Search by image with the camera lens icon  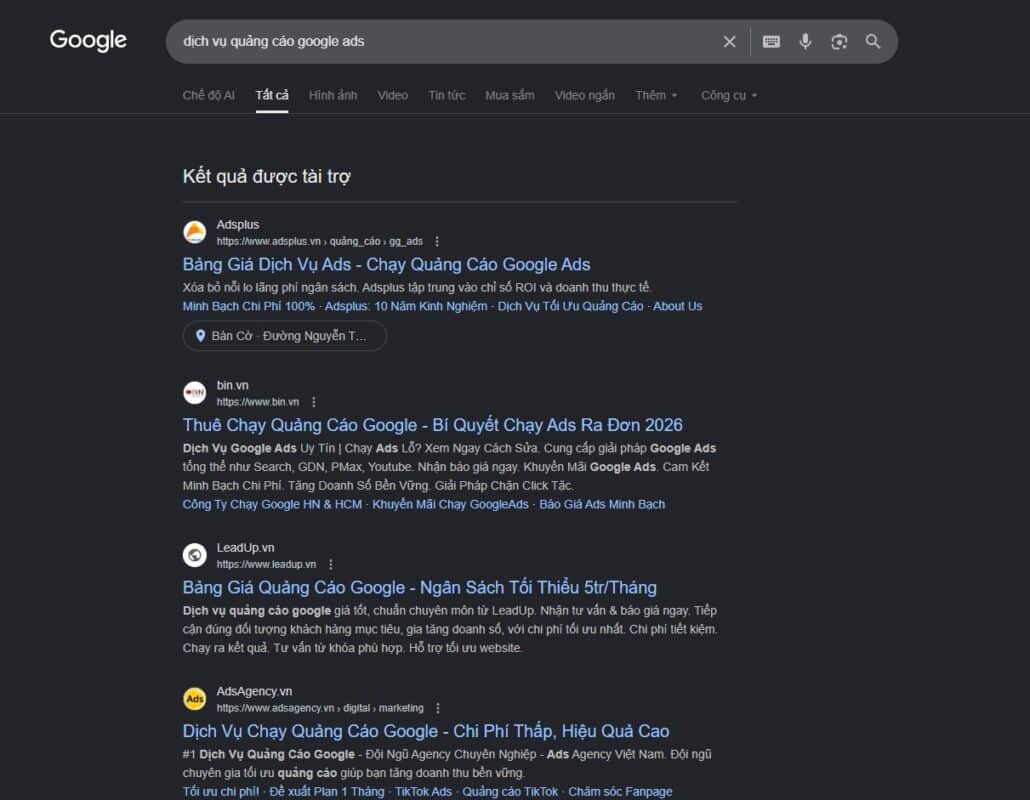(x=839, y=41)
